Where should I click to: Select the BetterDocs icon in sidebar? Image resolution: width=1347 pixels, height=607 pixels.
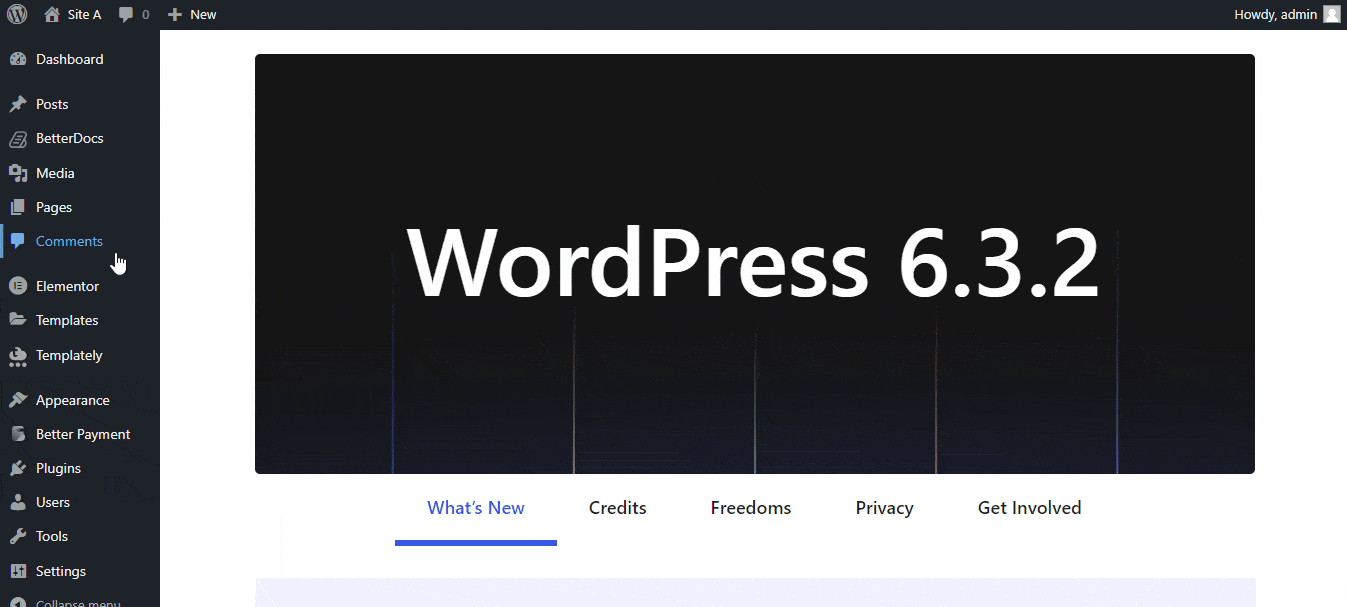[17, 138]
